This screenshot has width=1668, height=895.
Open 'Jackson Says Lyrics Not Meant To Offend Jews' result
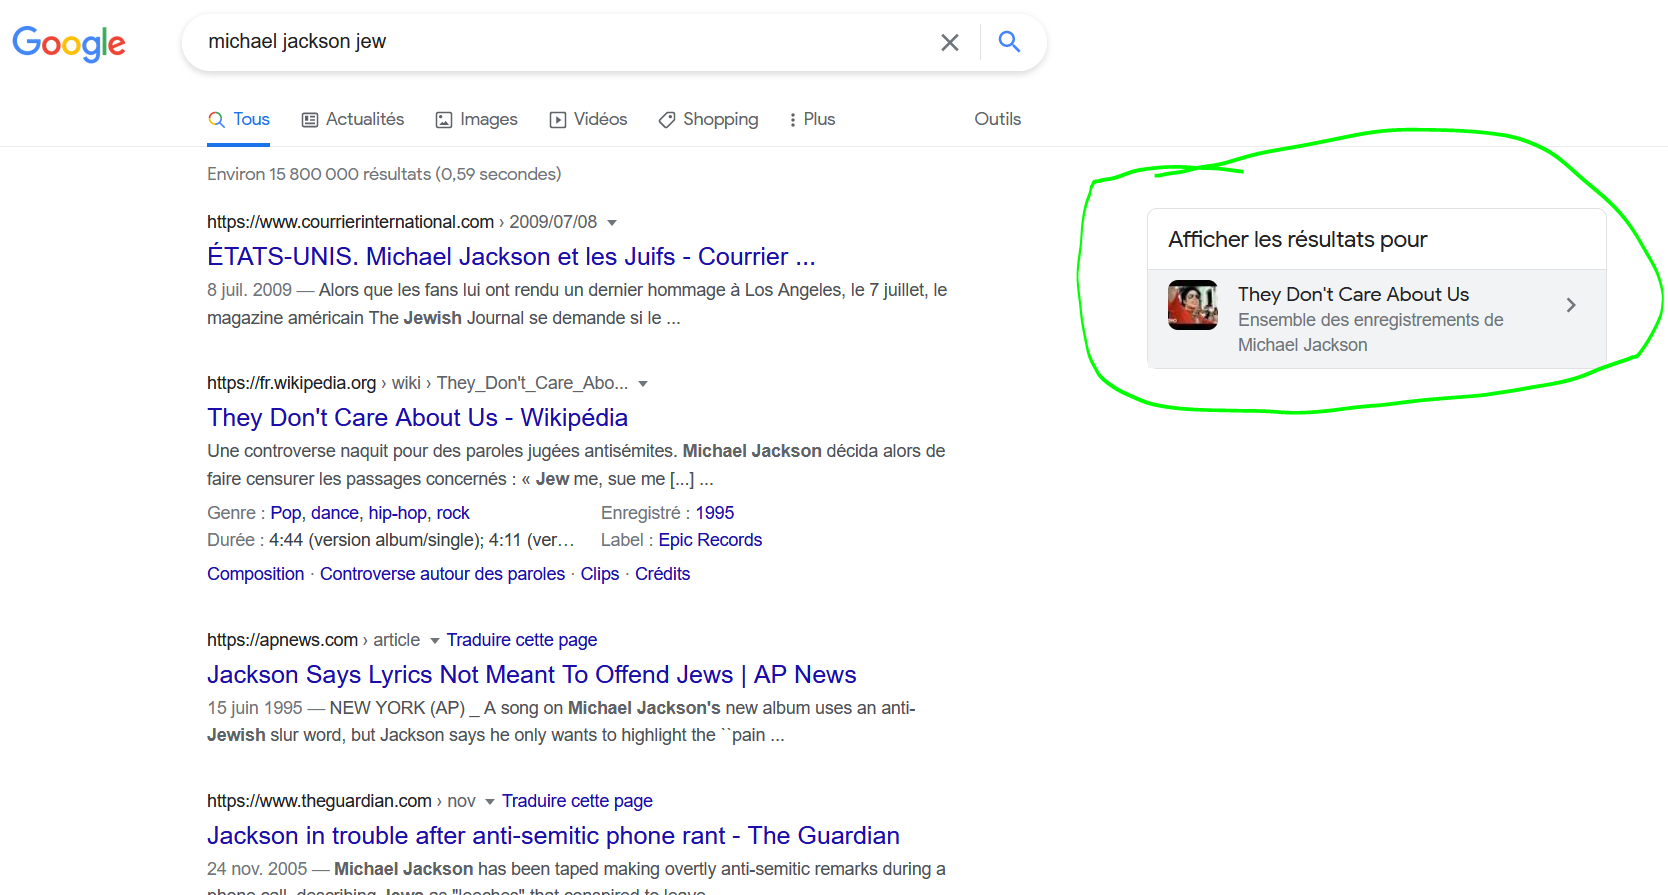pyautogui.click(x=531, y=675)
